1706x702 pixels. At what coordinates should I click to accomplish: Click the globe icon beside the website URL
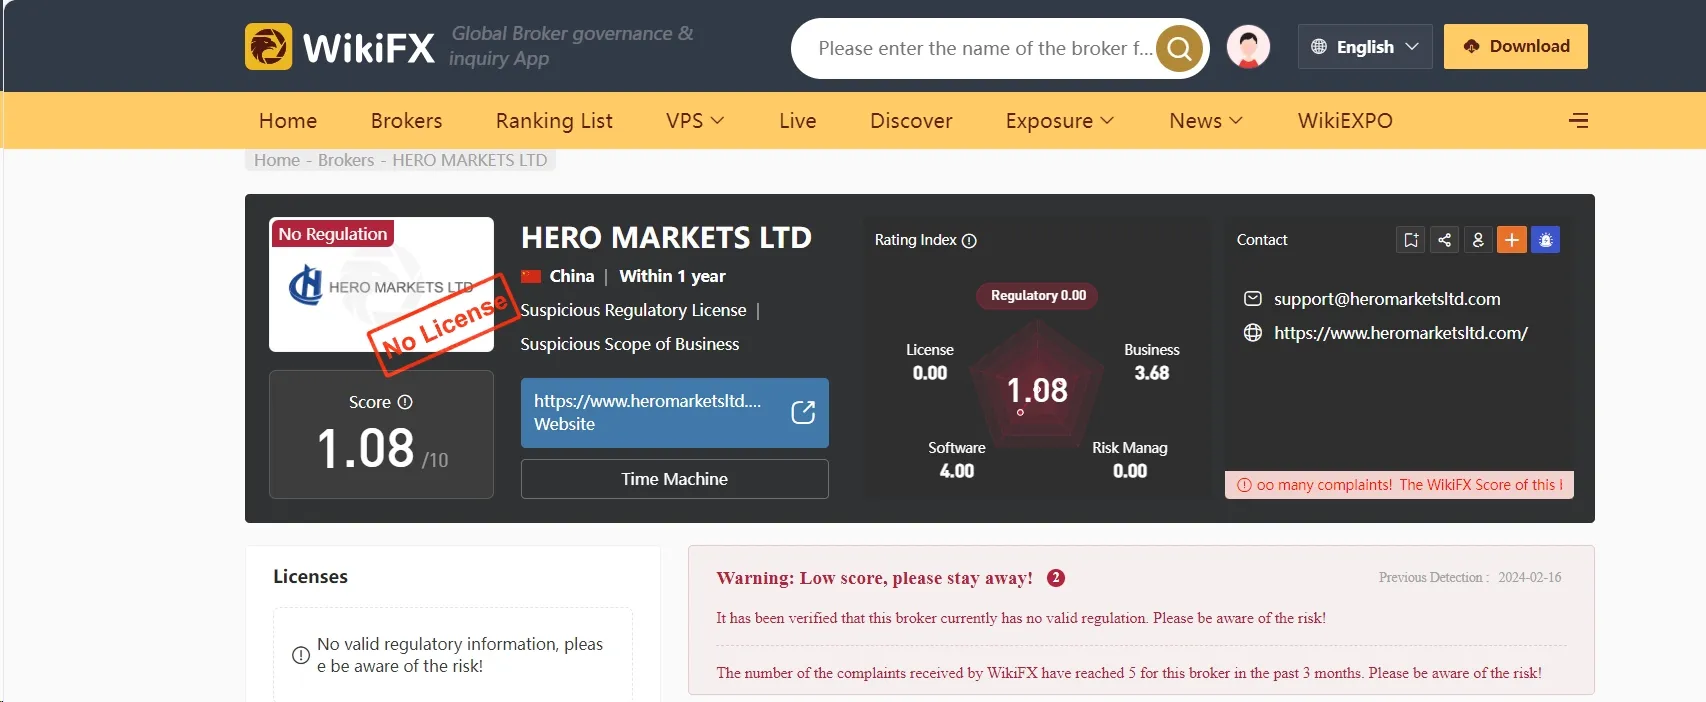1253,333
